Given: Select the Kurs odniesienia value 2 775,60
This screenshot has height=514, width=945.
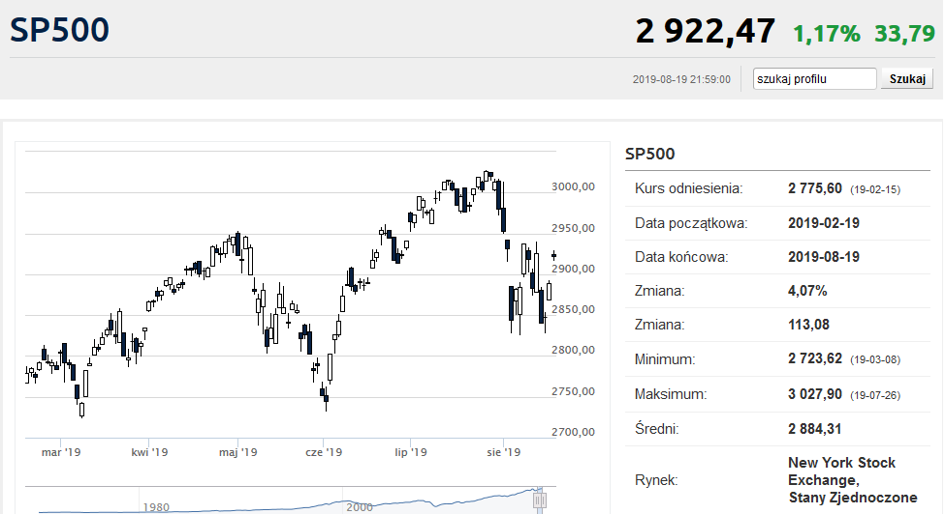Looking at the screenshot, I should [x=814, y=188].
